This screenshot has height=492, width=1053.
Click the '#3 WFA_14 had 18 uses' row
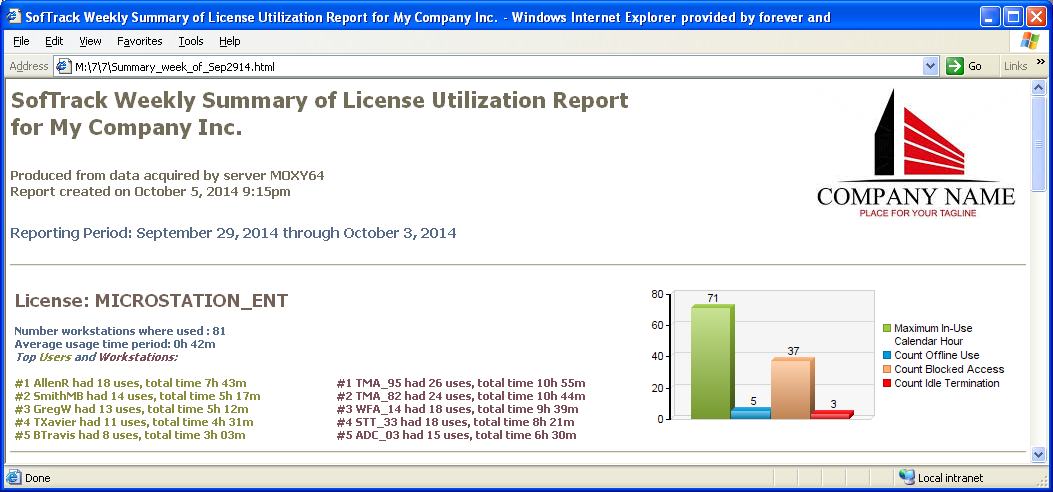pos(457,409)
